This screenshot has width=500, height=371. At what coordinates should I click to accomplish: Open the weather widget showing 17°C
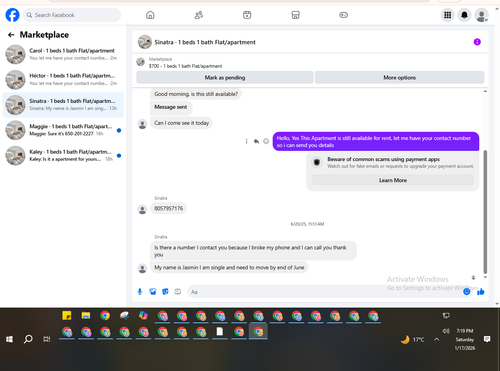tap(412, 340)
